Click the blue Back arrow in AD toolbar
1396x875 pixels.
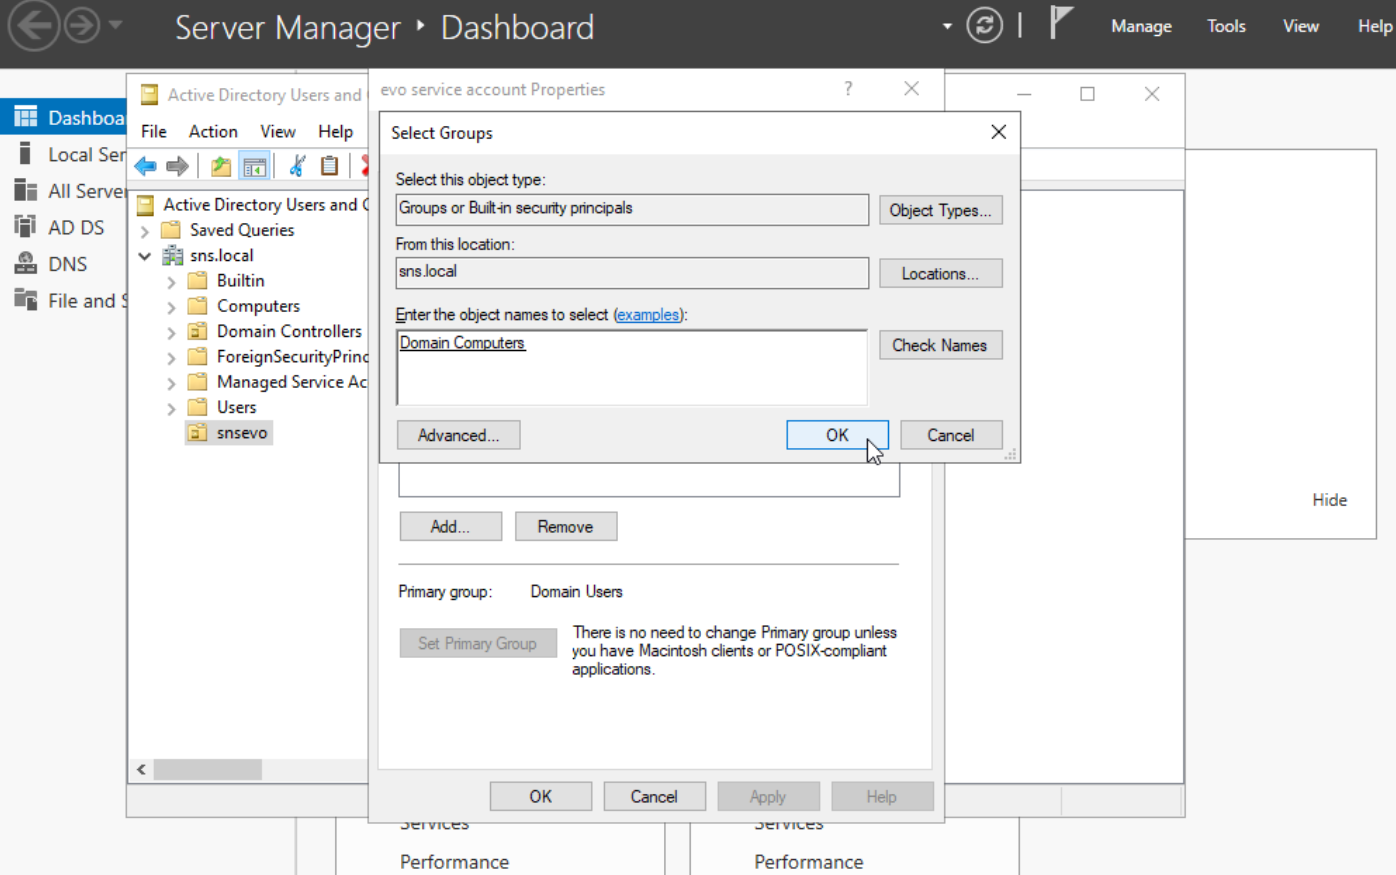pos(146,166)
